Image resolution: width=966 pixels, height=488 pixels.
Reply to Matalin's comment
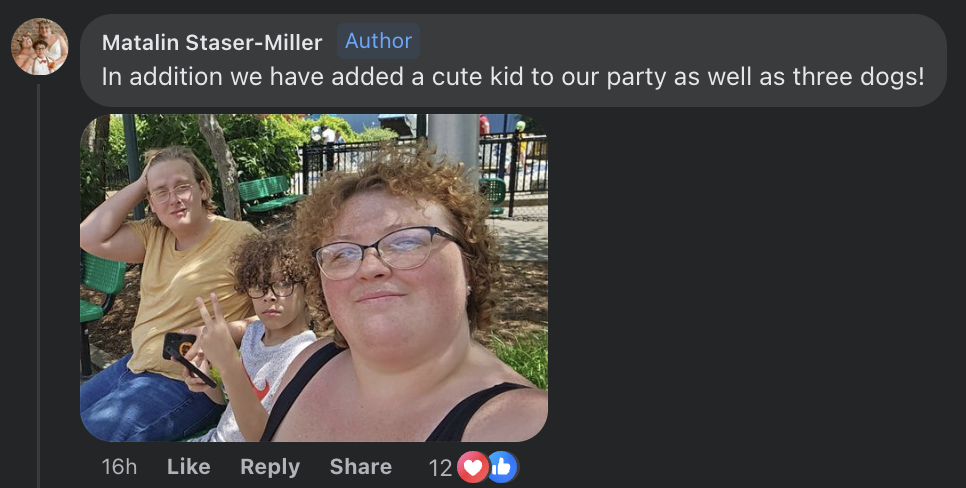pos(270,466)
